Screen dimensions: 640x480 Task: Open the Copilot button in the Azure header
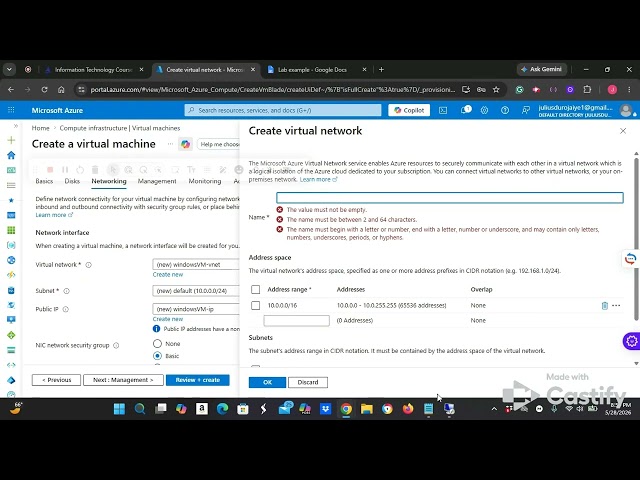click(x=409, y=110)
